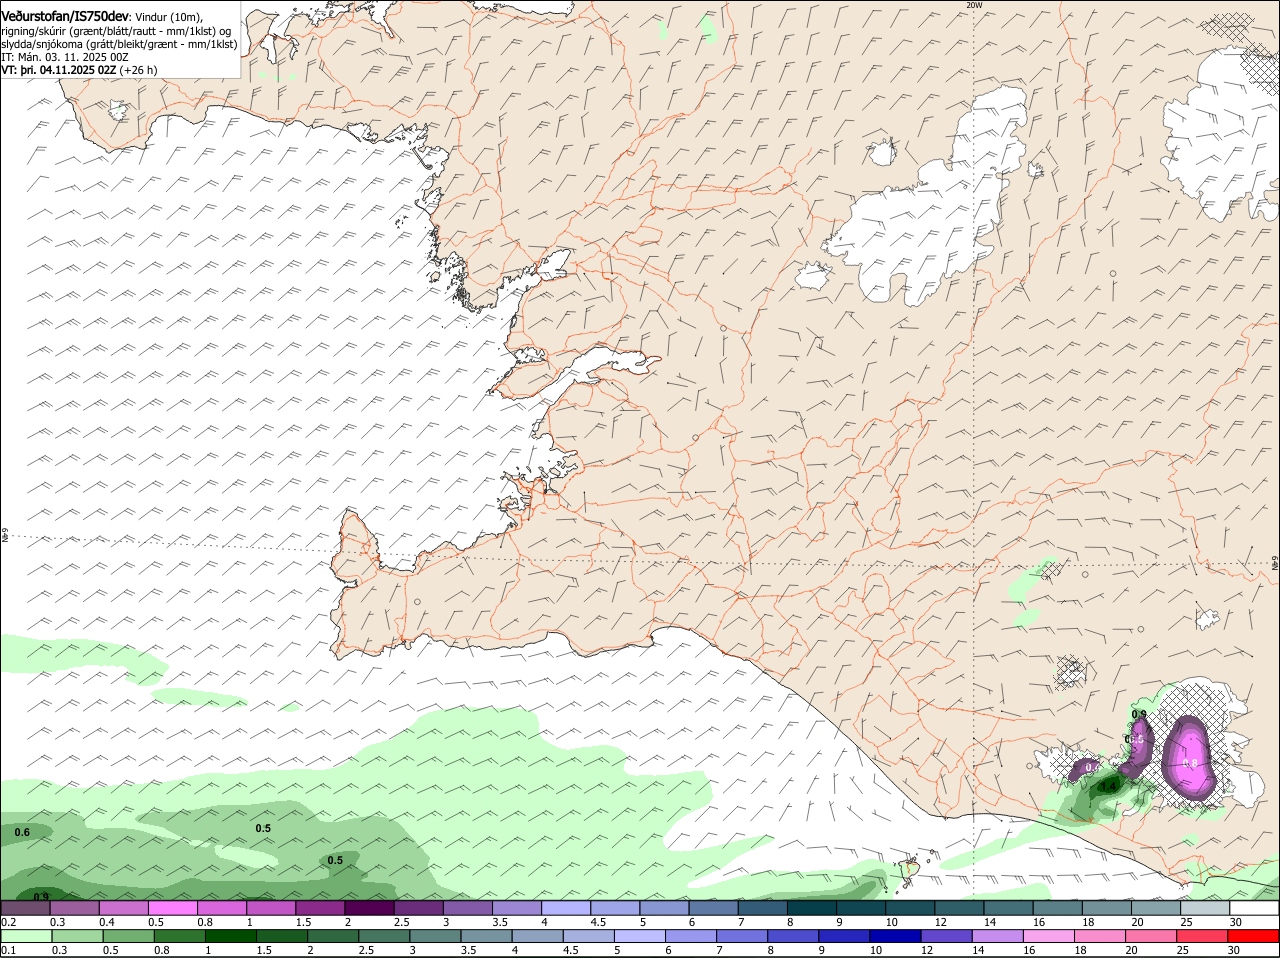1280x958 pixels.
Task: Click the '4.5' label on the lower scale
Action: click(571, 950)
